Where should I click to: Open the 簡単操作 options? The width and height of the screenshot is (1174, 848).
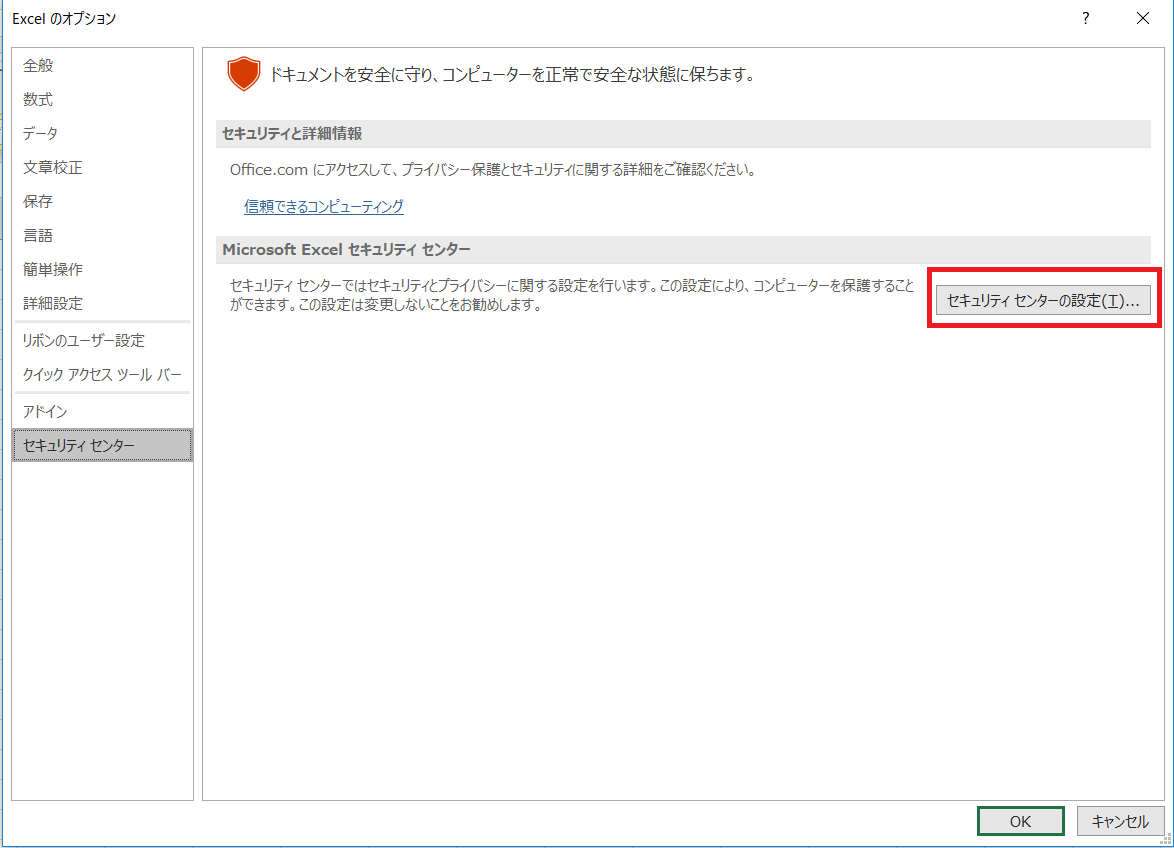tap(52, 269)
